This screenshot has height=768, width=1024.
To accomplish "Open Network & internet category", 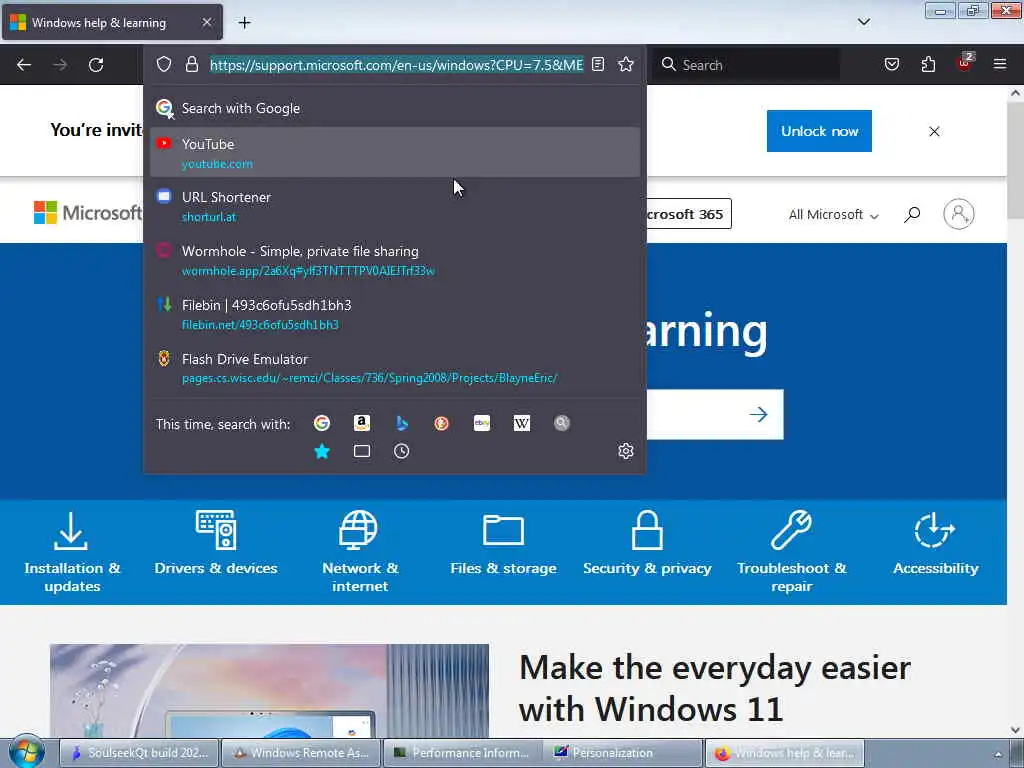I will (x=360, y=552).
